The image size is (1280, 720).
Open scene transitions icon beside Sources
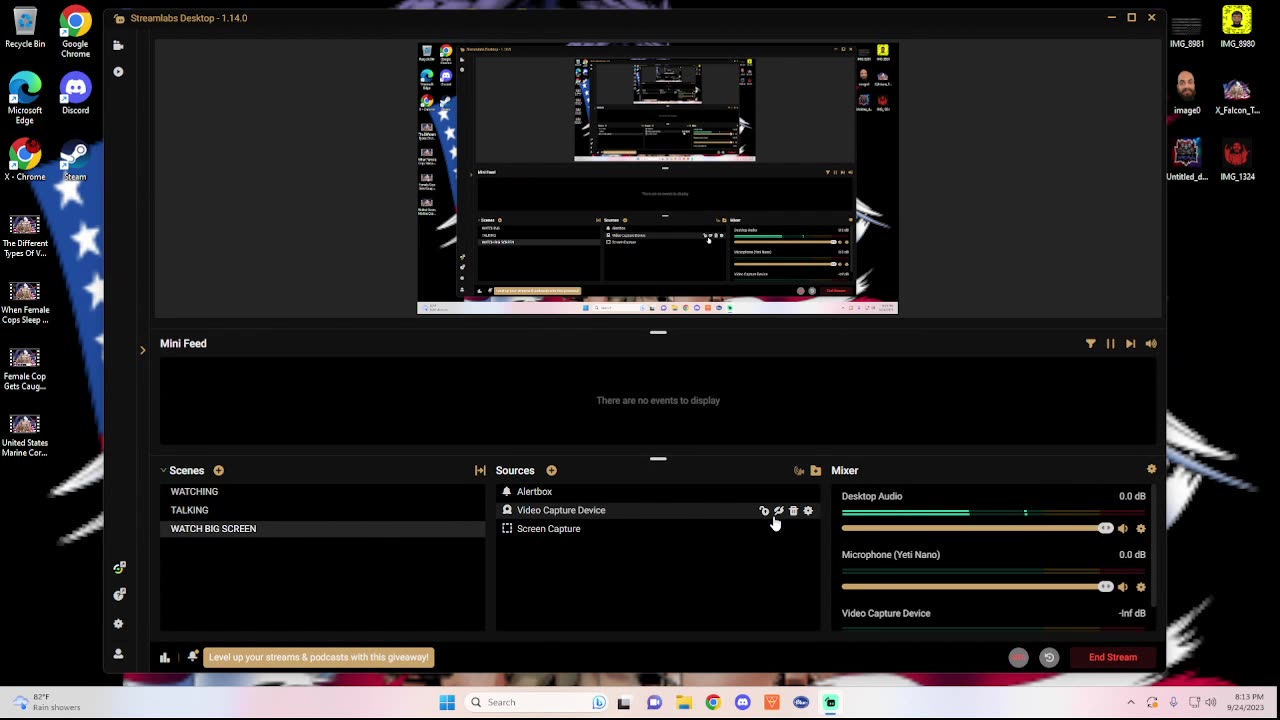pos(480,471)
